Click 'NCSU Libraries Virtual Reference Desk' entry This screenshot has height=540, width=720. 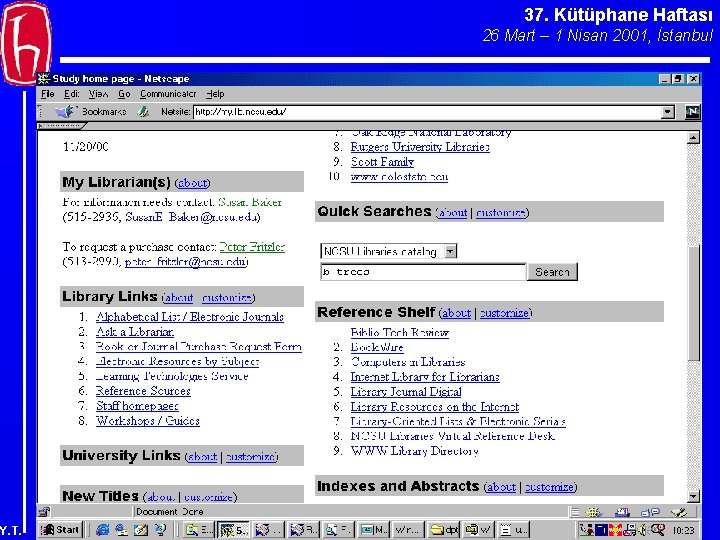453,436
